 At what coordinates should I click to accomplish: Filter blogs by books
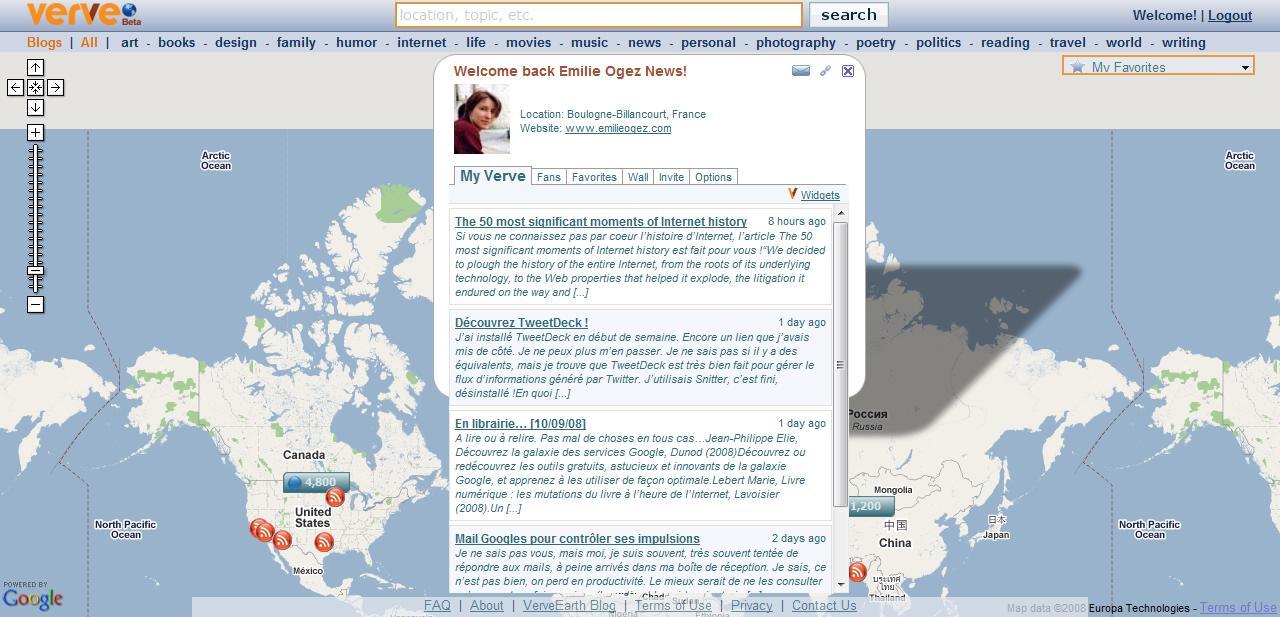click(x=176, y=42)
